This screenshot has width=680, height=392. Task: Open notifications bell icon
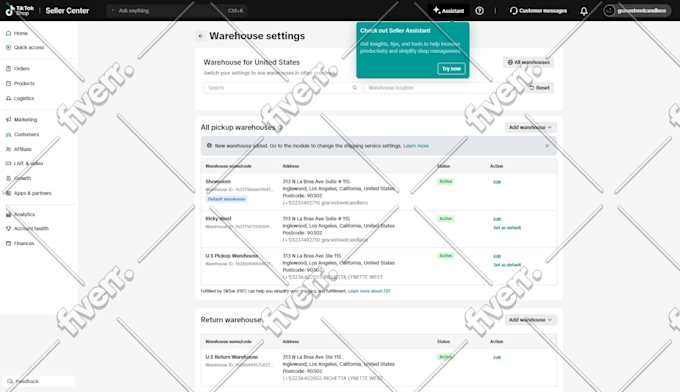pos(584,11)
